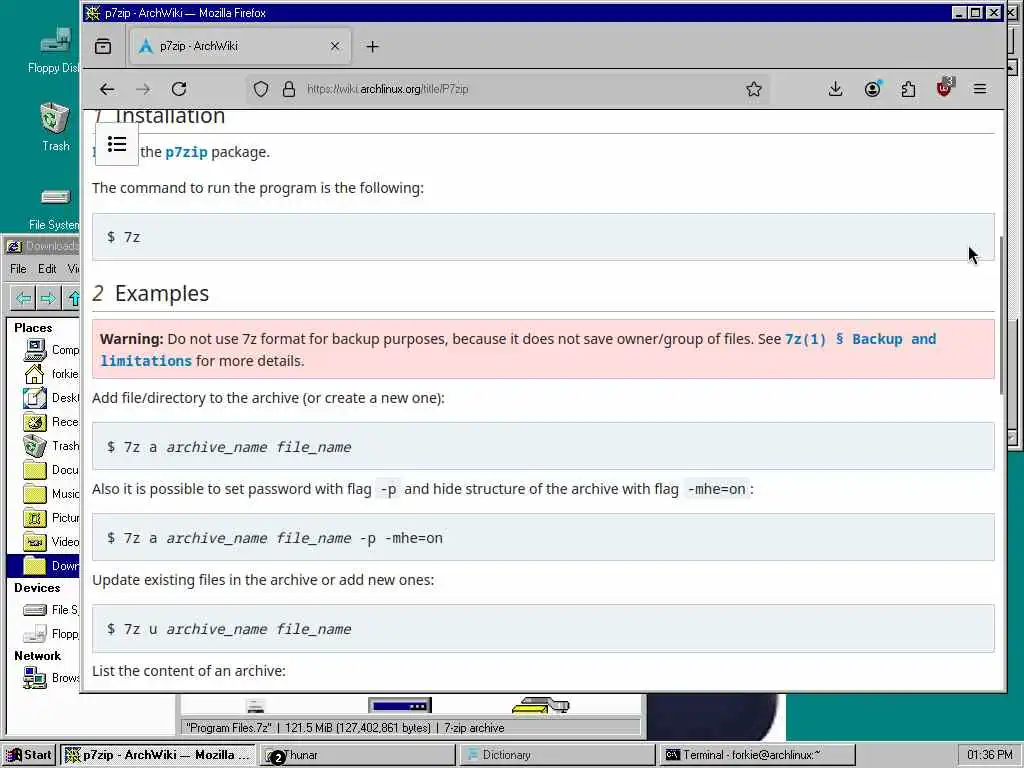
Task: Open the Firefox account icon
Action: [x=872, y=89]
